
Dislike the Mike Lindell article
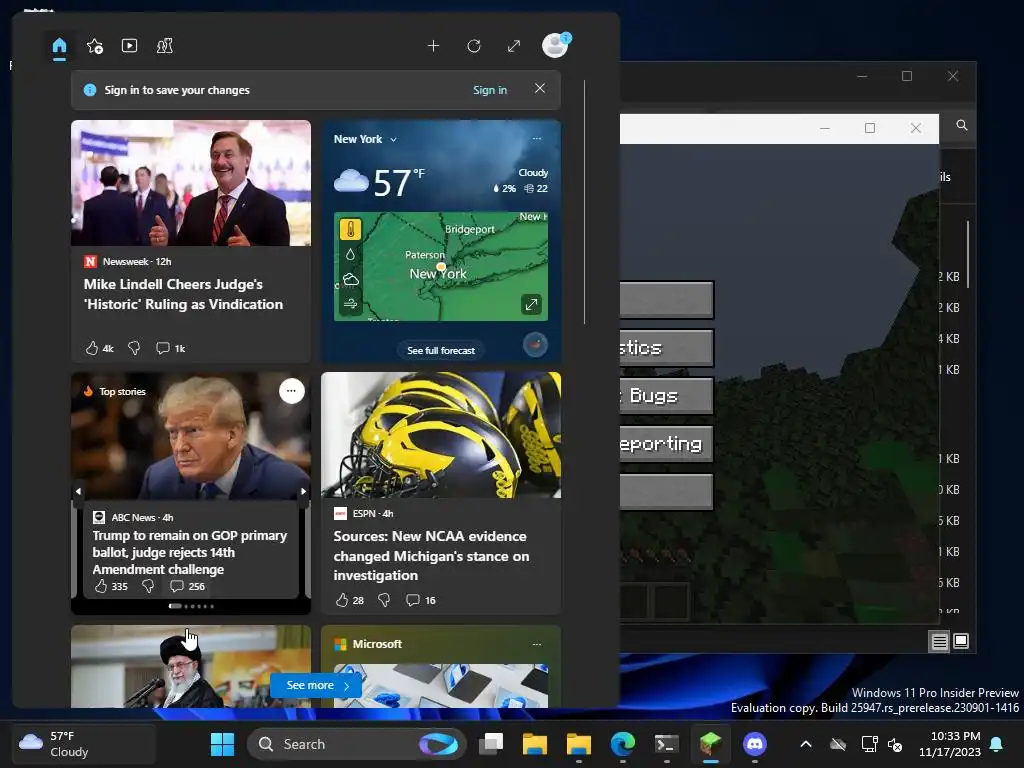pyautogui.click(x=134, y=348)
